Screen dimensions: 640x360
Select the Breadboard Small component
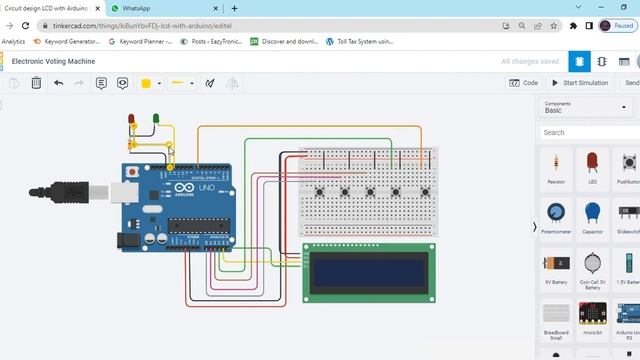[556, 320]
